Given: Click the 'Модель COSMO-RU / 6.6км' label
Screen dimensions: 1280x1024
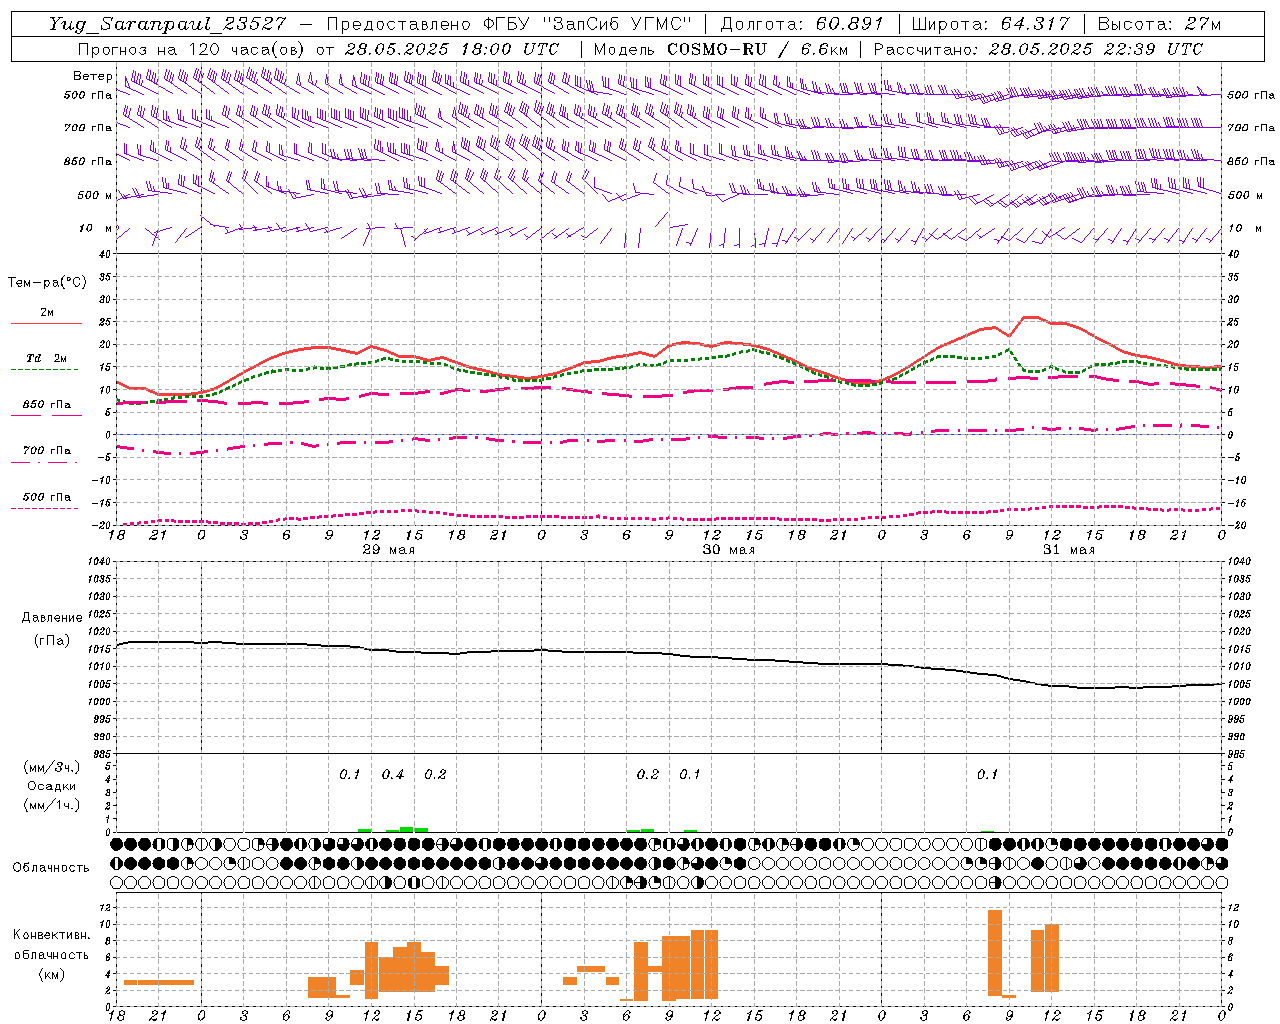Looking at the screenshot, I should coord(720,49).
